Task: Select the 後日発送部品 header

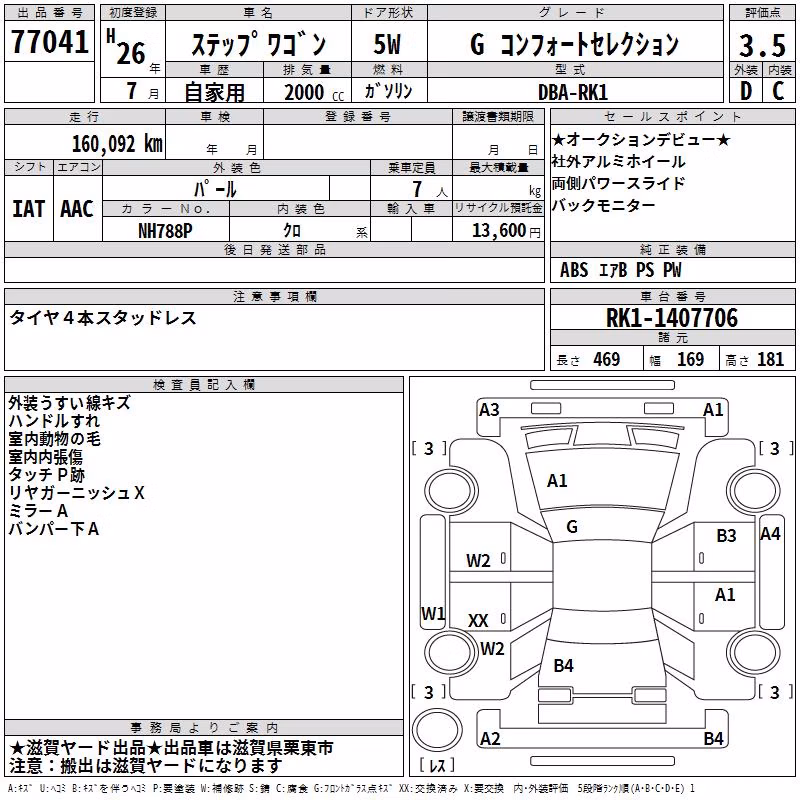Action: click(x=274, y=249)
